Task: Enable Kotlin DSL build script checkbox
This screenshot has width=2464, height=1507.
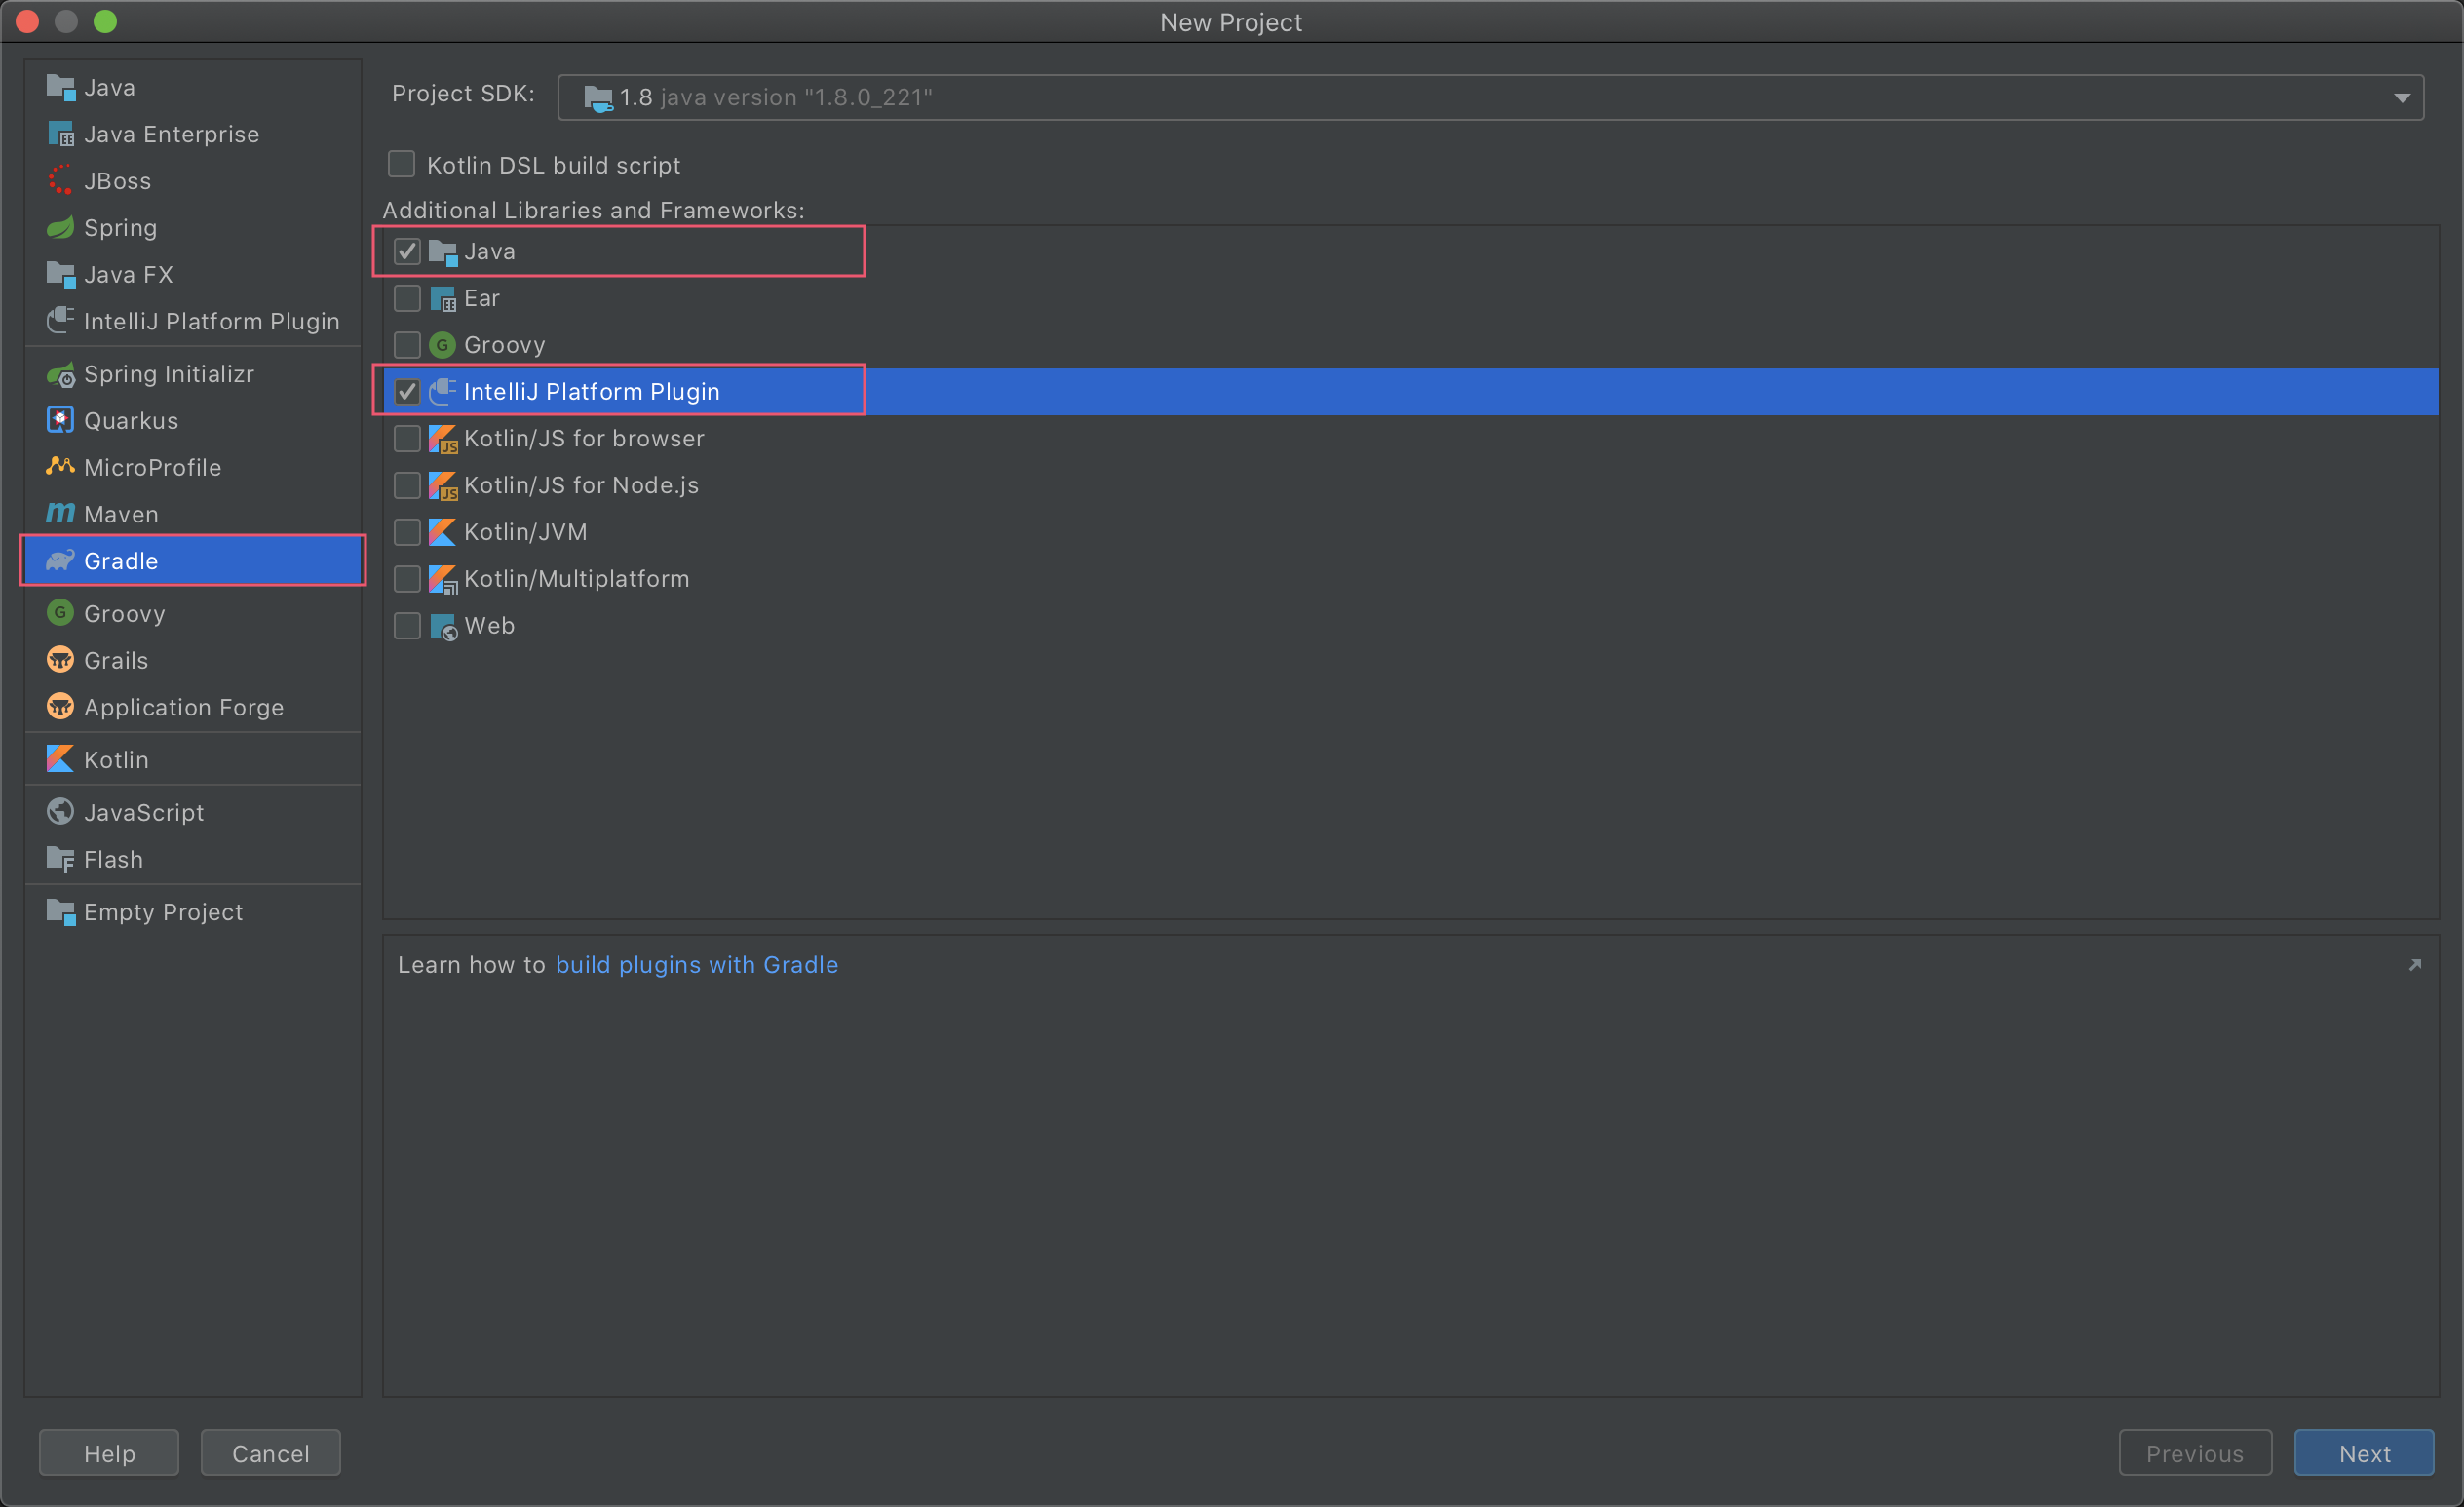Action: pyautogui.click(x=402, y=164)
